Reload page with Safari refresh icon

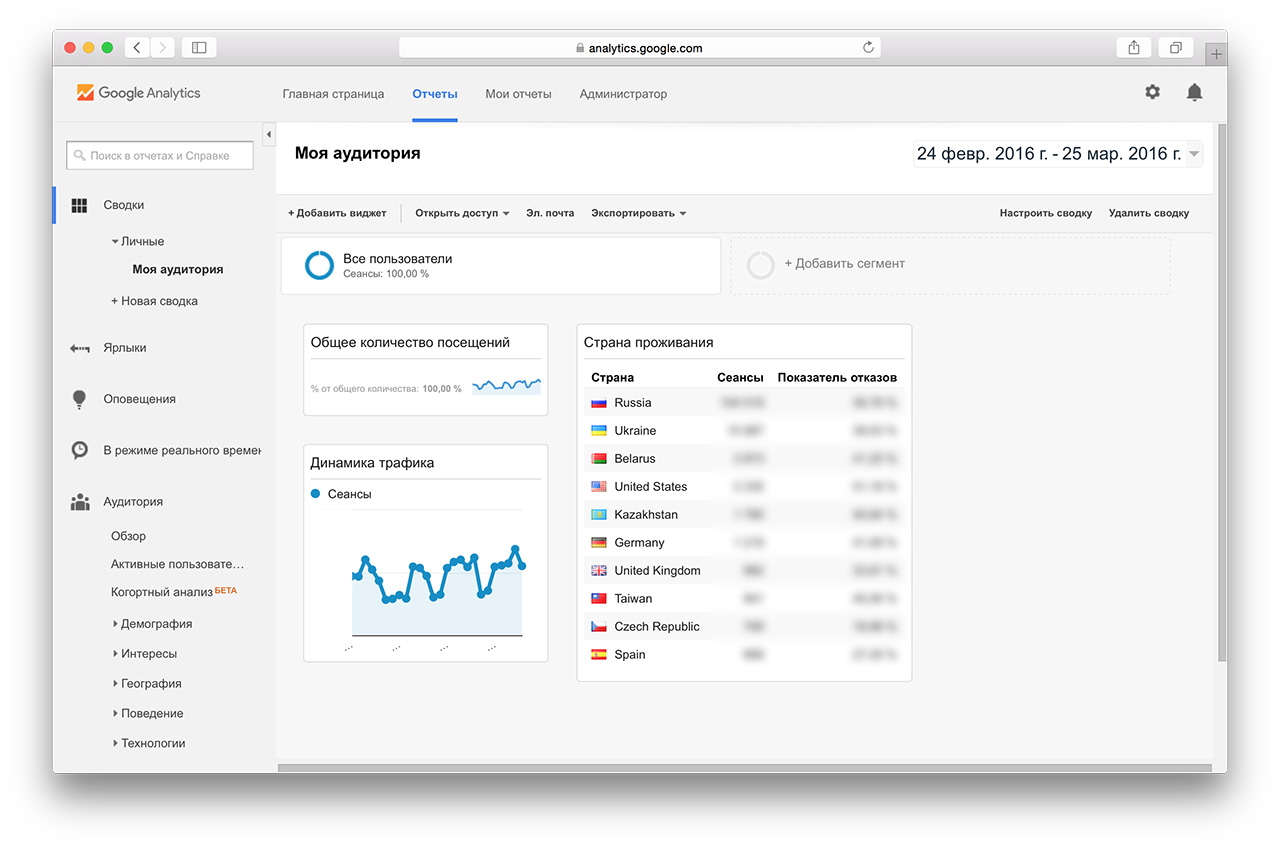(868, 47)
